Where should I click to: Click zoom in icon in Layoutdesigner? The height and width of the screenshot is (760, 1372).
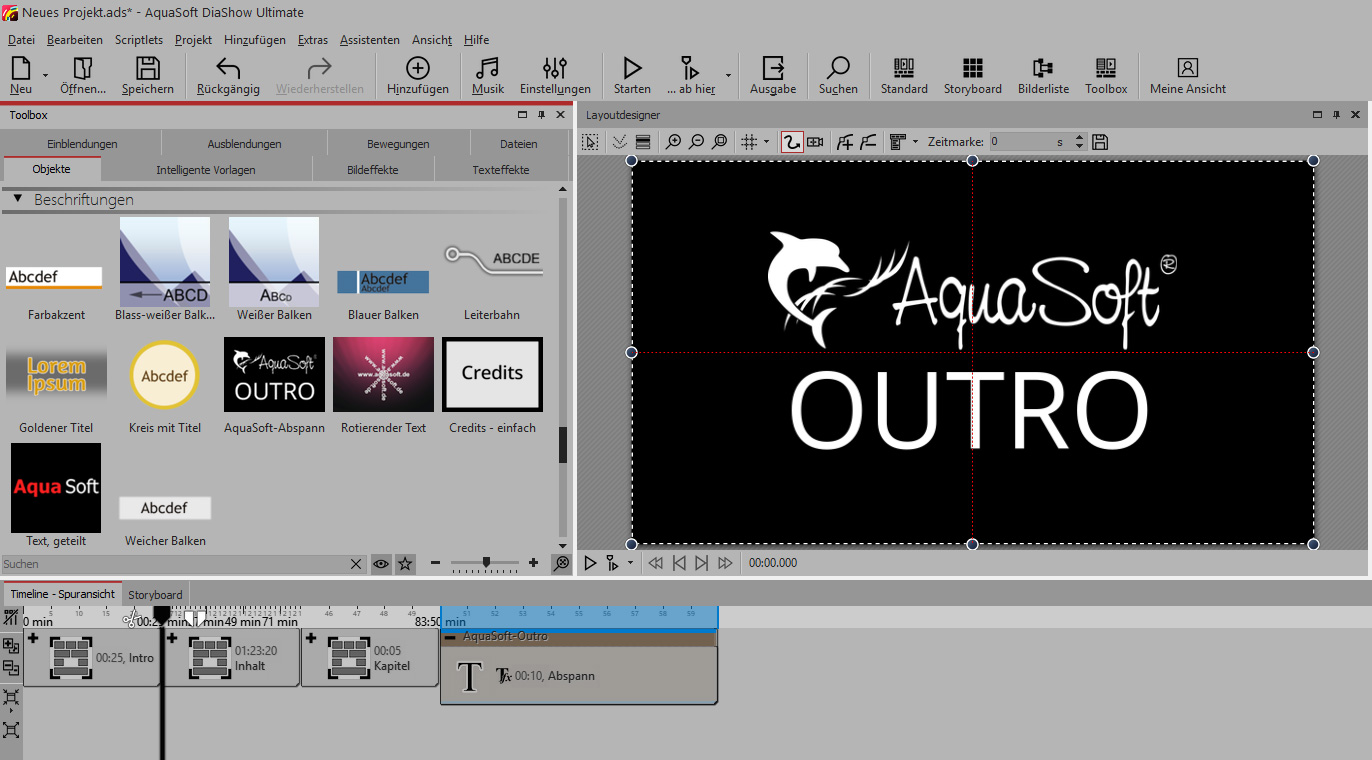tap(674, 142)
